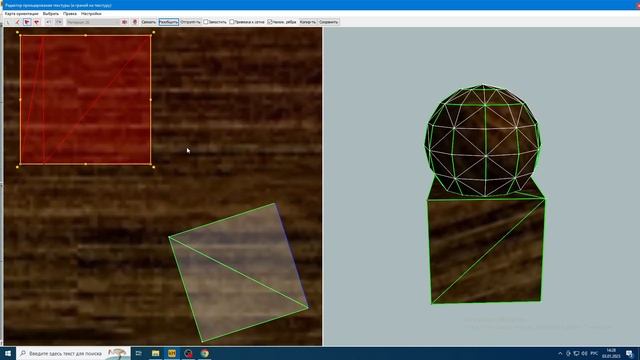Click the undo step toolbar icon
Screen dimensions: 640x360
49,22
